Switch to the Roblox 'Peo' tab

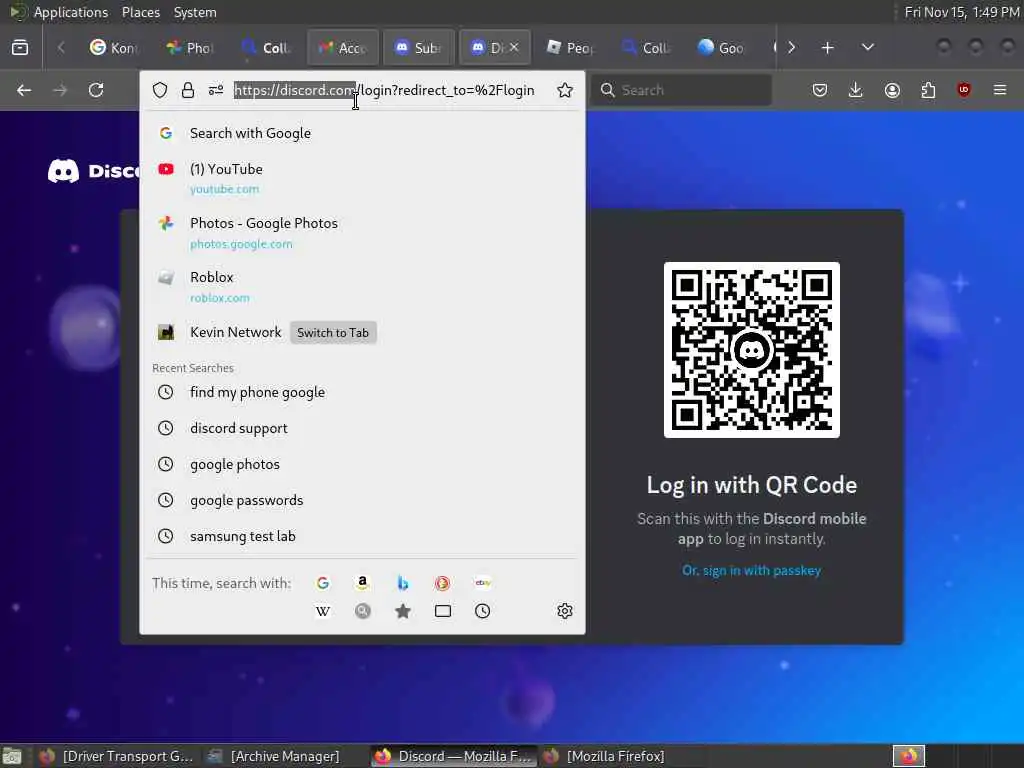(x=571, y=48)
